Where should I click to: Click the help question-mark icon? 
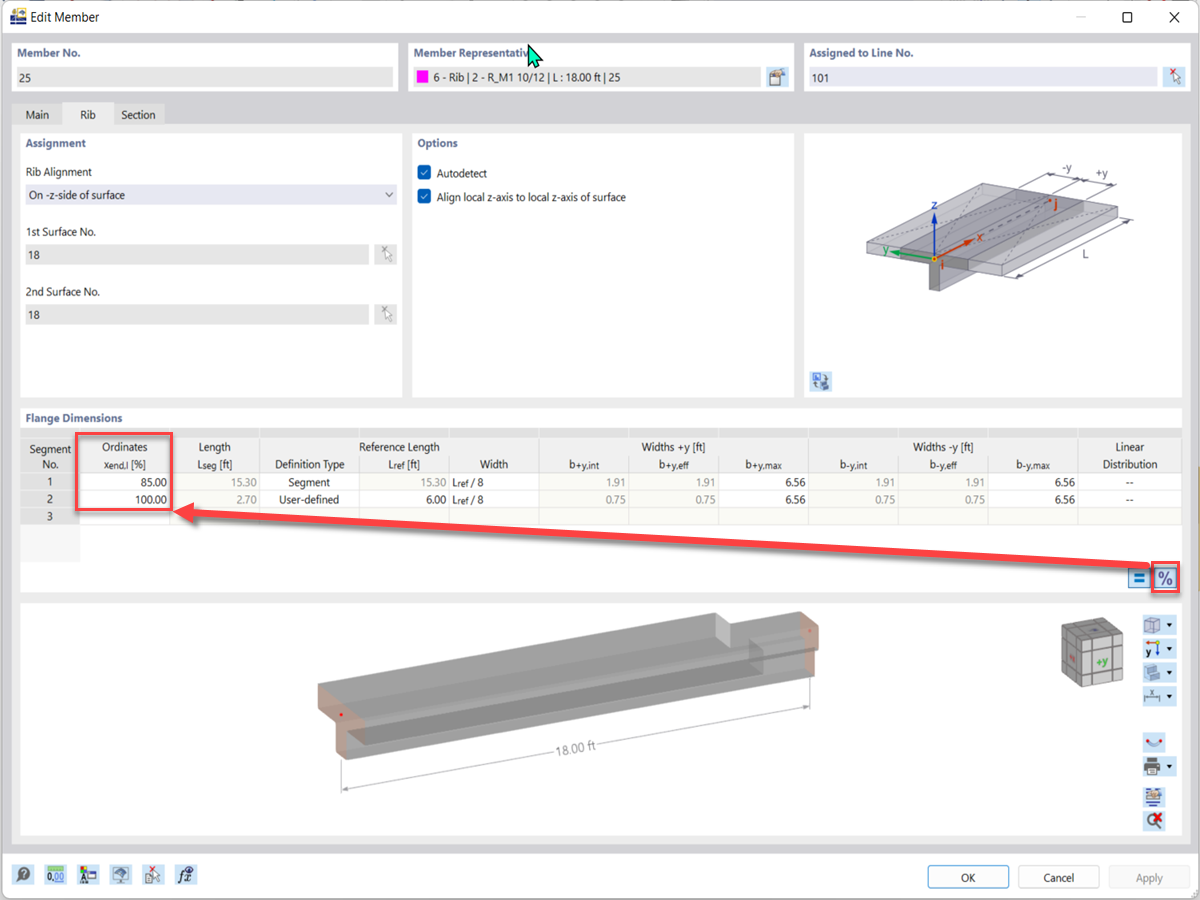tap(23, 874)
